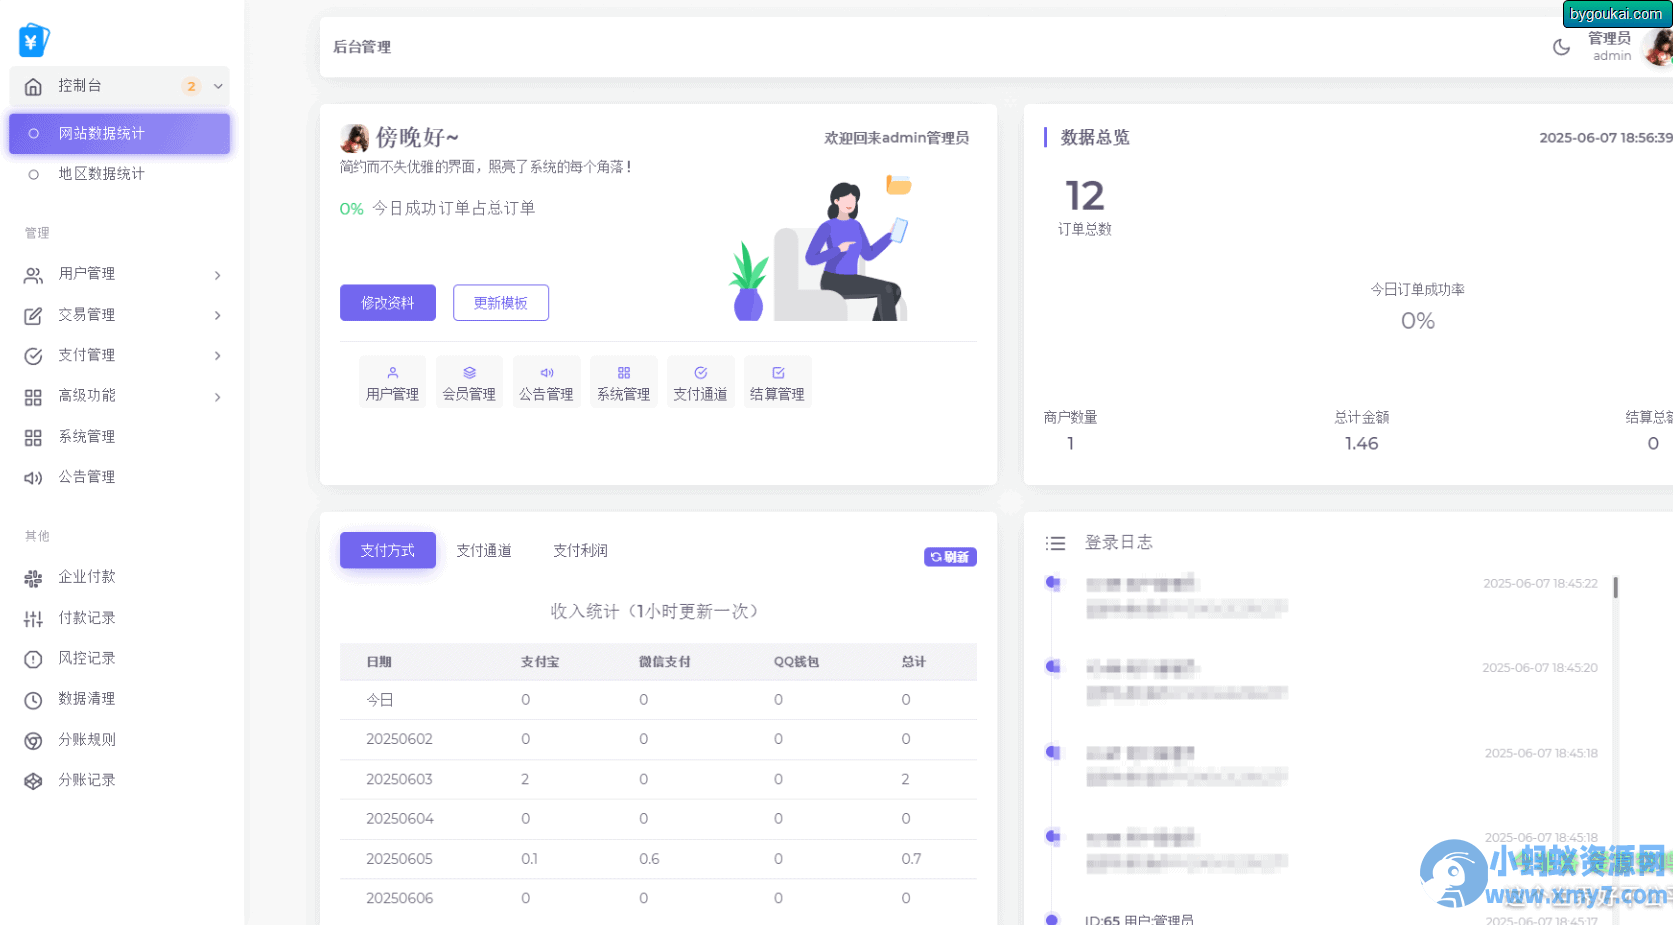Screen dimensions: 1673x925
Task: Click the 总计金额 value 1.46
Action: coord(1361,443)
